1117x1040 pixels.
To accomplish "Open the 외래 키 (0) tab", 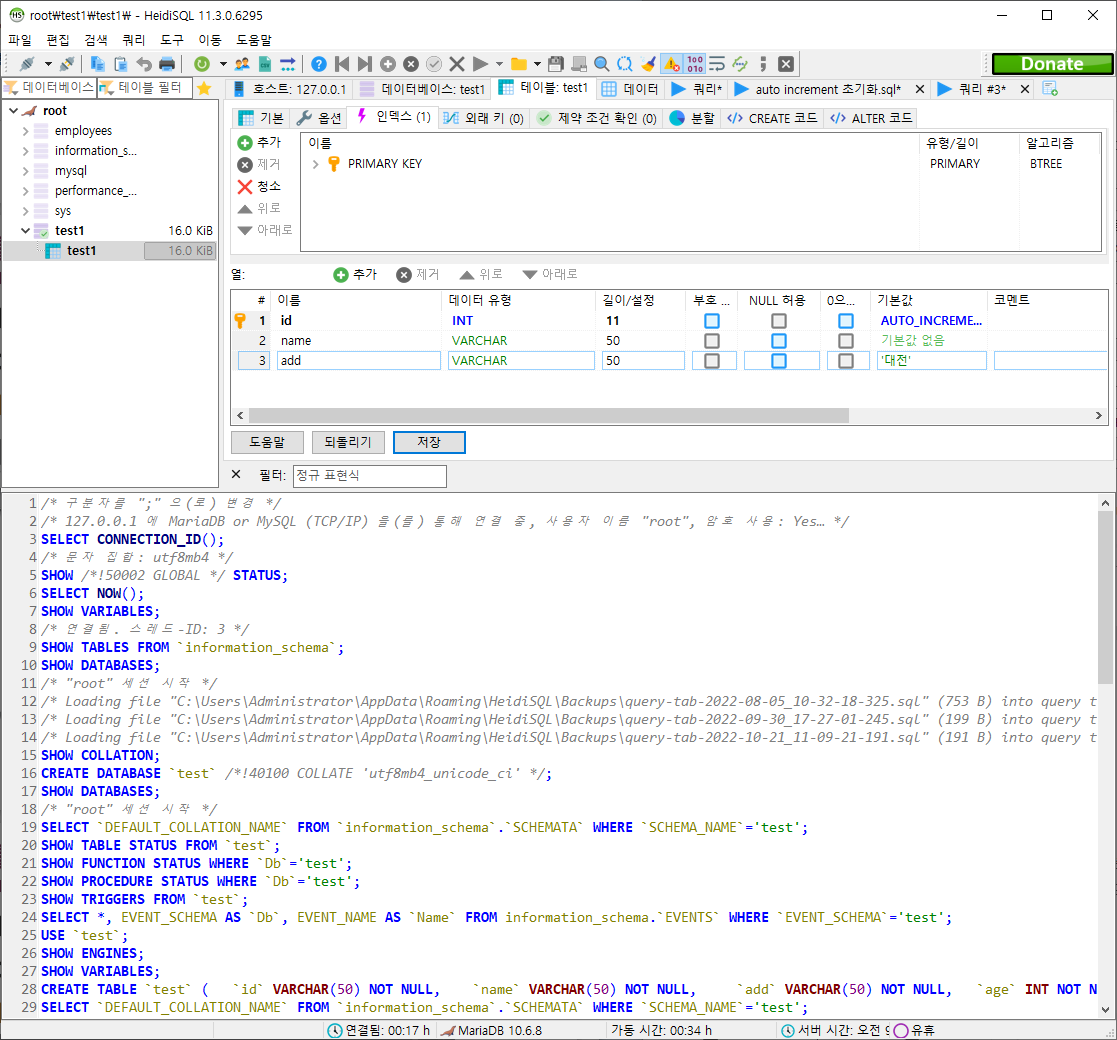I will coord(483,118).
